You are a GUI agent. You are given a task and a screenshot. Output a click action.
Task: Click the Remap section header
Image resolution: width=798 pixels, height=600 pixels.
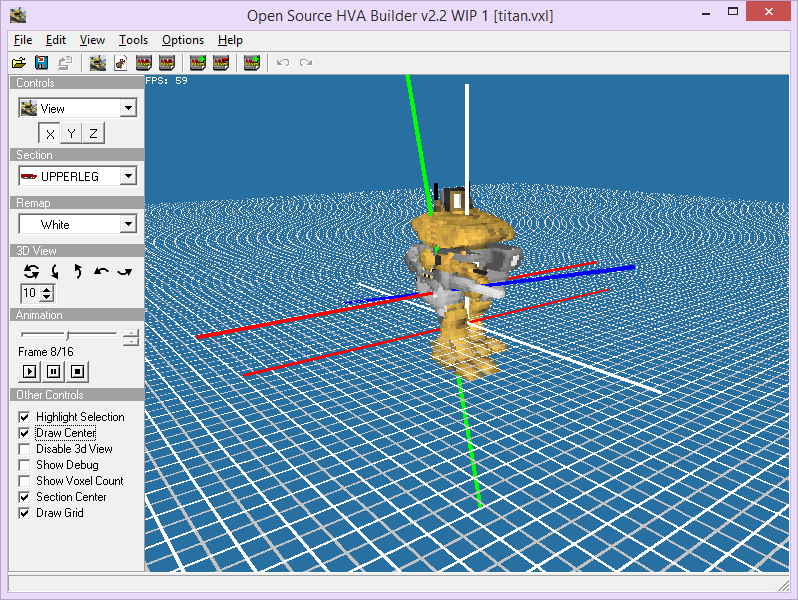coord(77,203)
